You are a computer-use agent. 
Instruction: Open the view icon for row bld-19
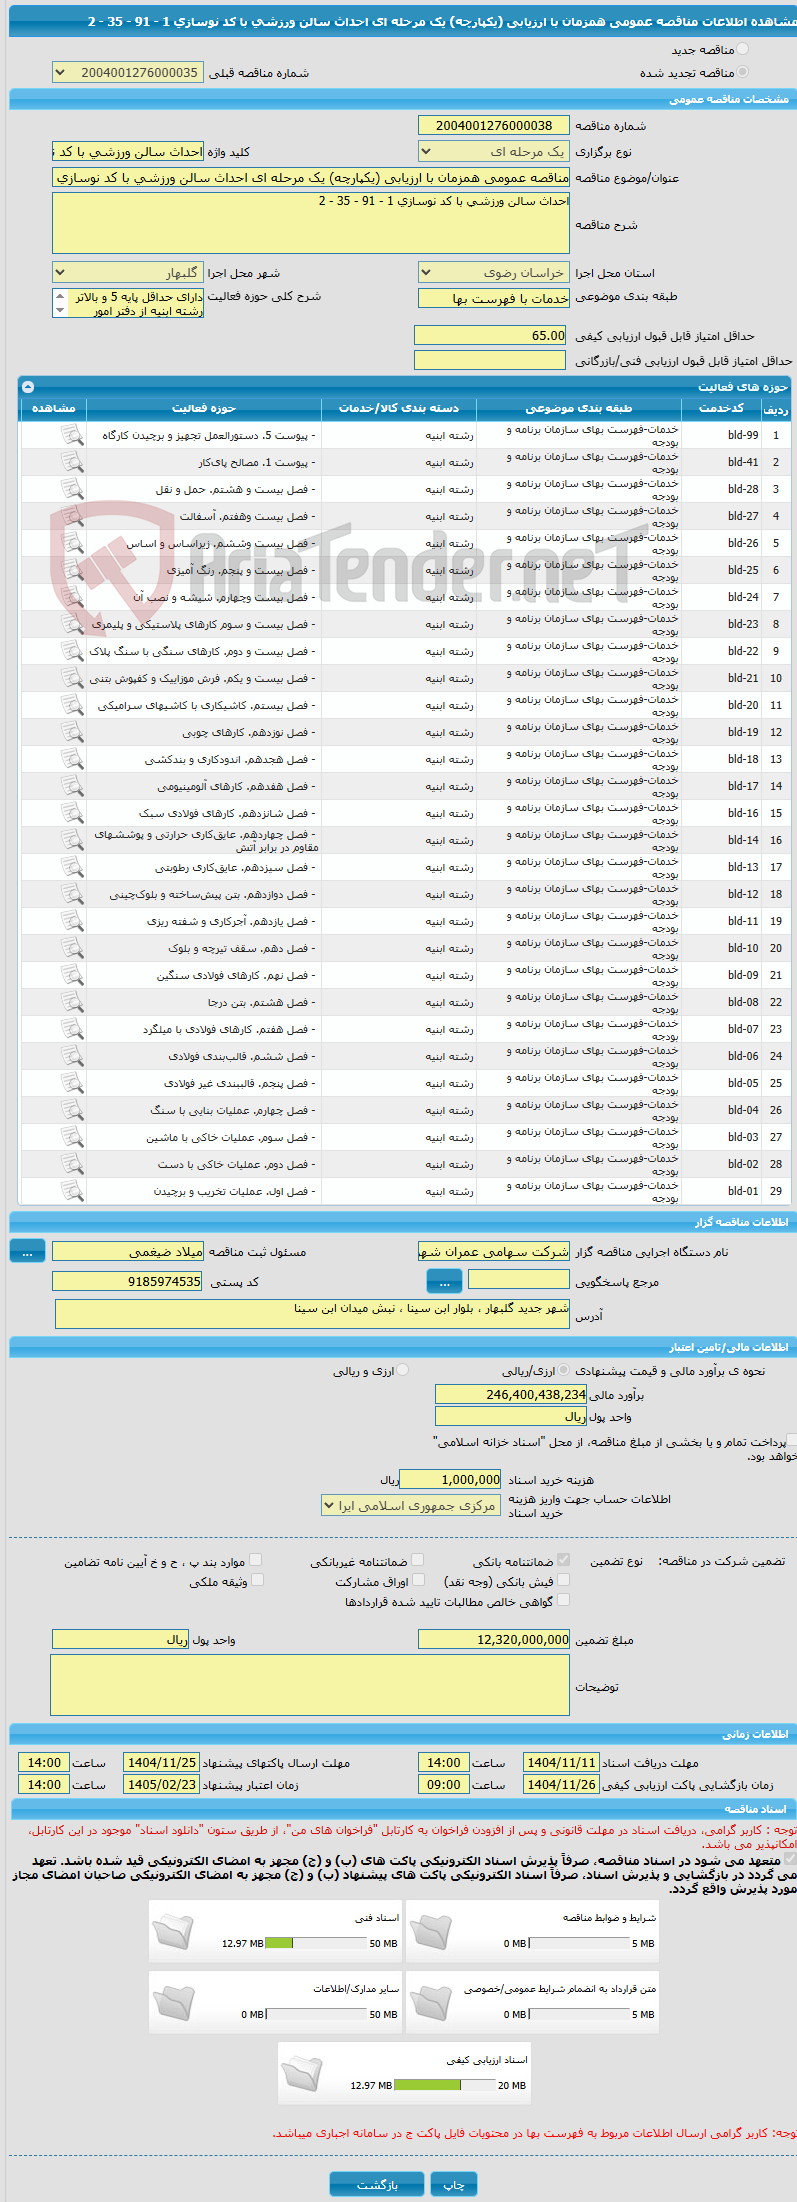point(72,732)
